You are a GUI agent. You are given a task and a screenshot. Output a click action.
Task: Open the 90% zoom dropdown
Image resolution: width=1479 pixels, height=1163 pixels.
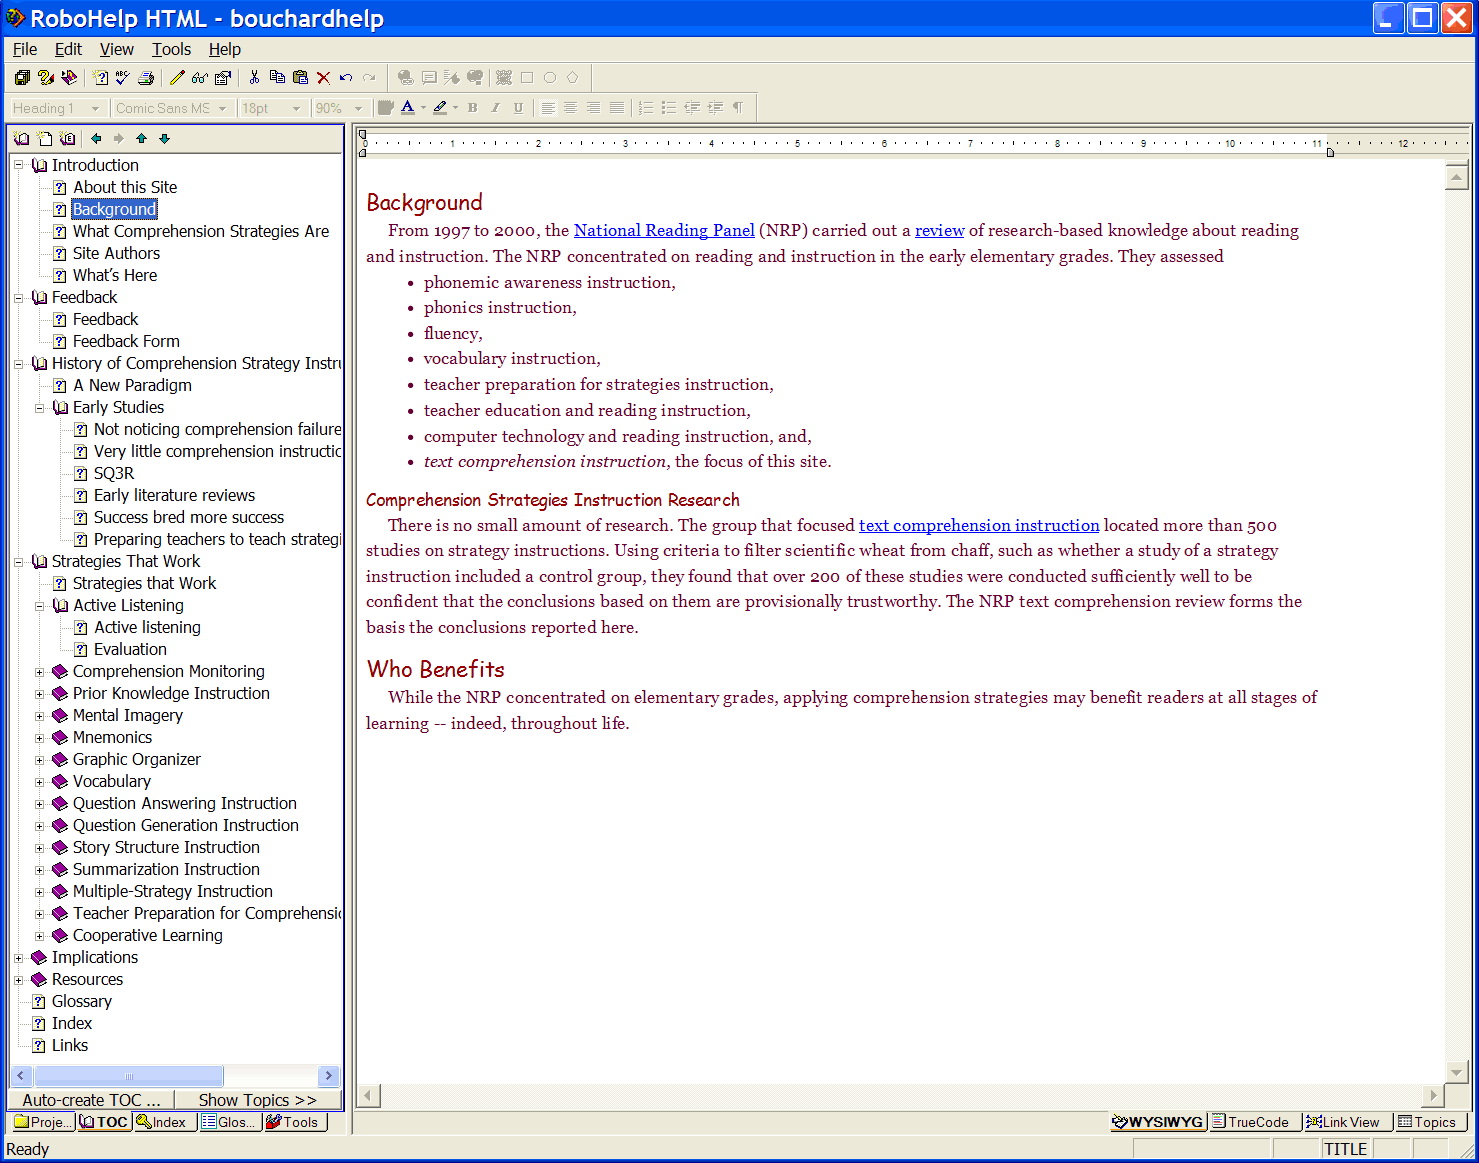pos(358,108)
